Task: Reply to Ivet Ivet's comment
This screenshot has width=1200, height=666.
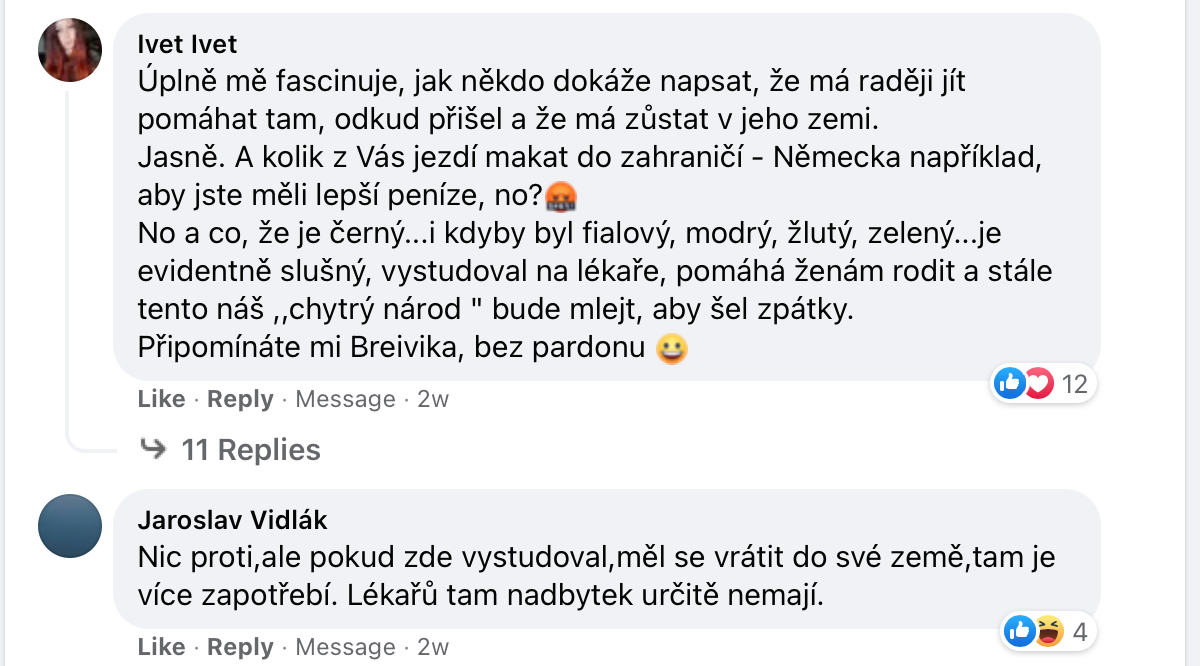Action: pos(240,399)
